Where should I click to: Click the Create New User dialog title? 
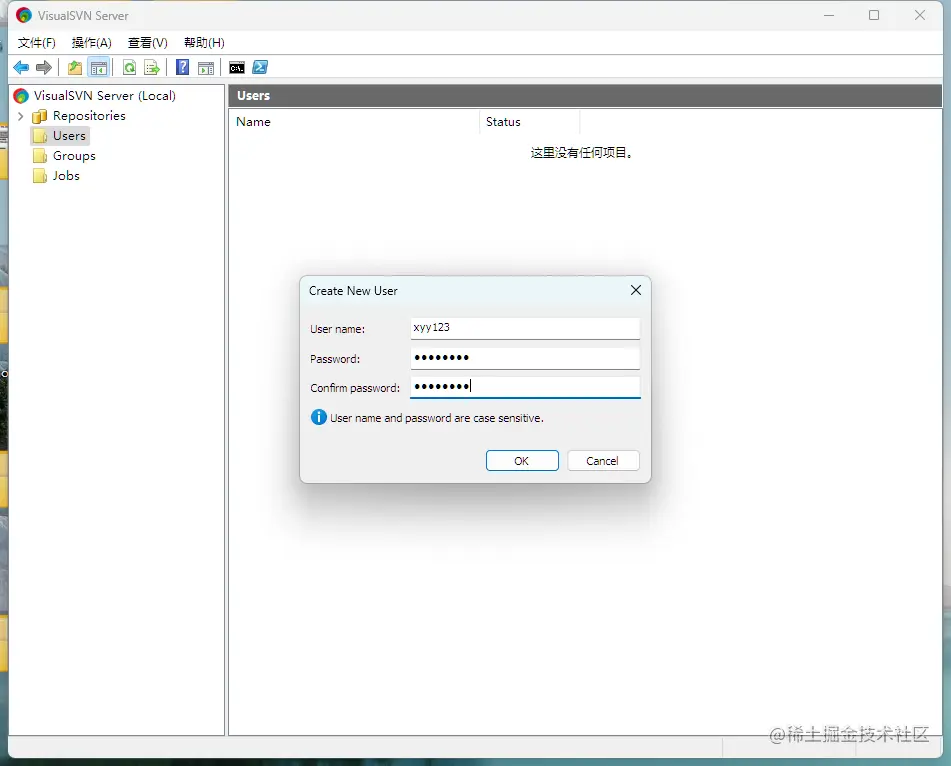[x=353, y=291]
